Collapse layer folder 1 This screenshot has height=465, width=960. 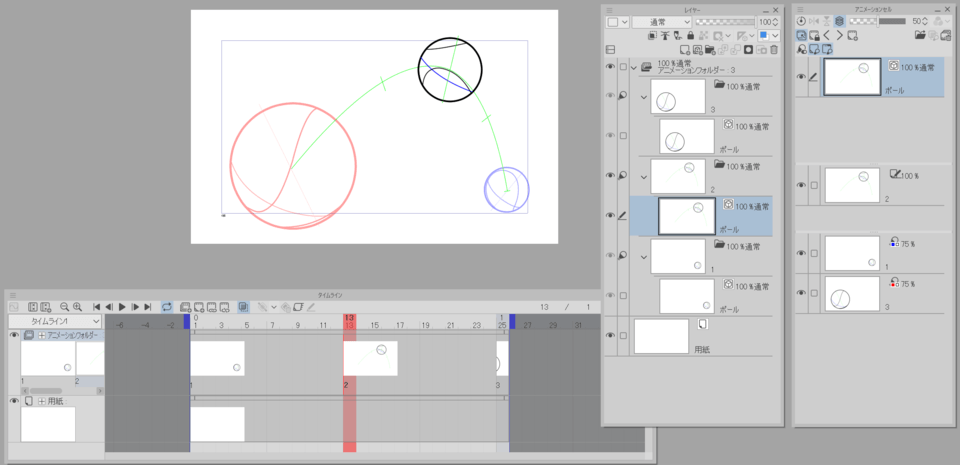pyautogui.click(x=643, y=256)
